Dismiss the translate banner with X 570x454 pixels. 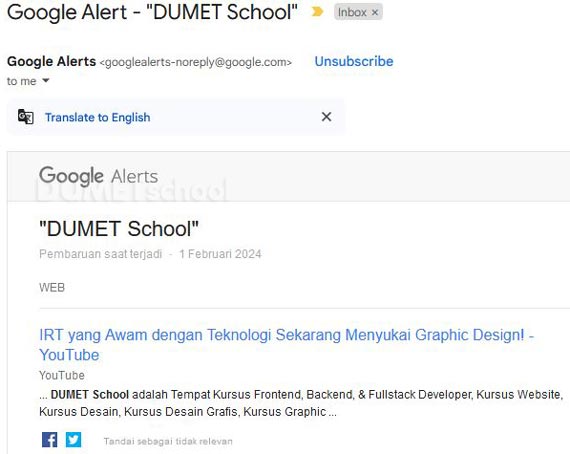tap(326, 117)
